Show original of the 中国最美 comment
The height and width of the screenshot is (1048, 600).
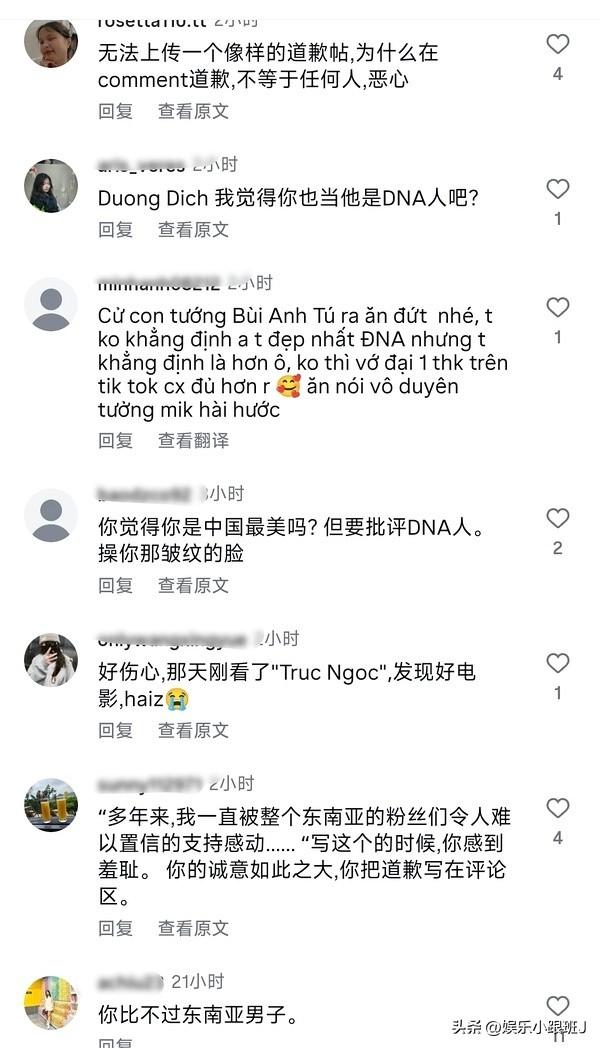point(193,585)
